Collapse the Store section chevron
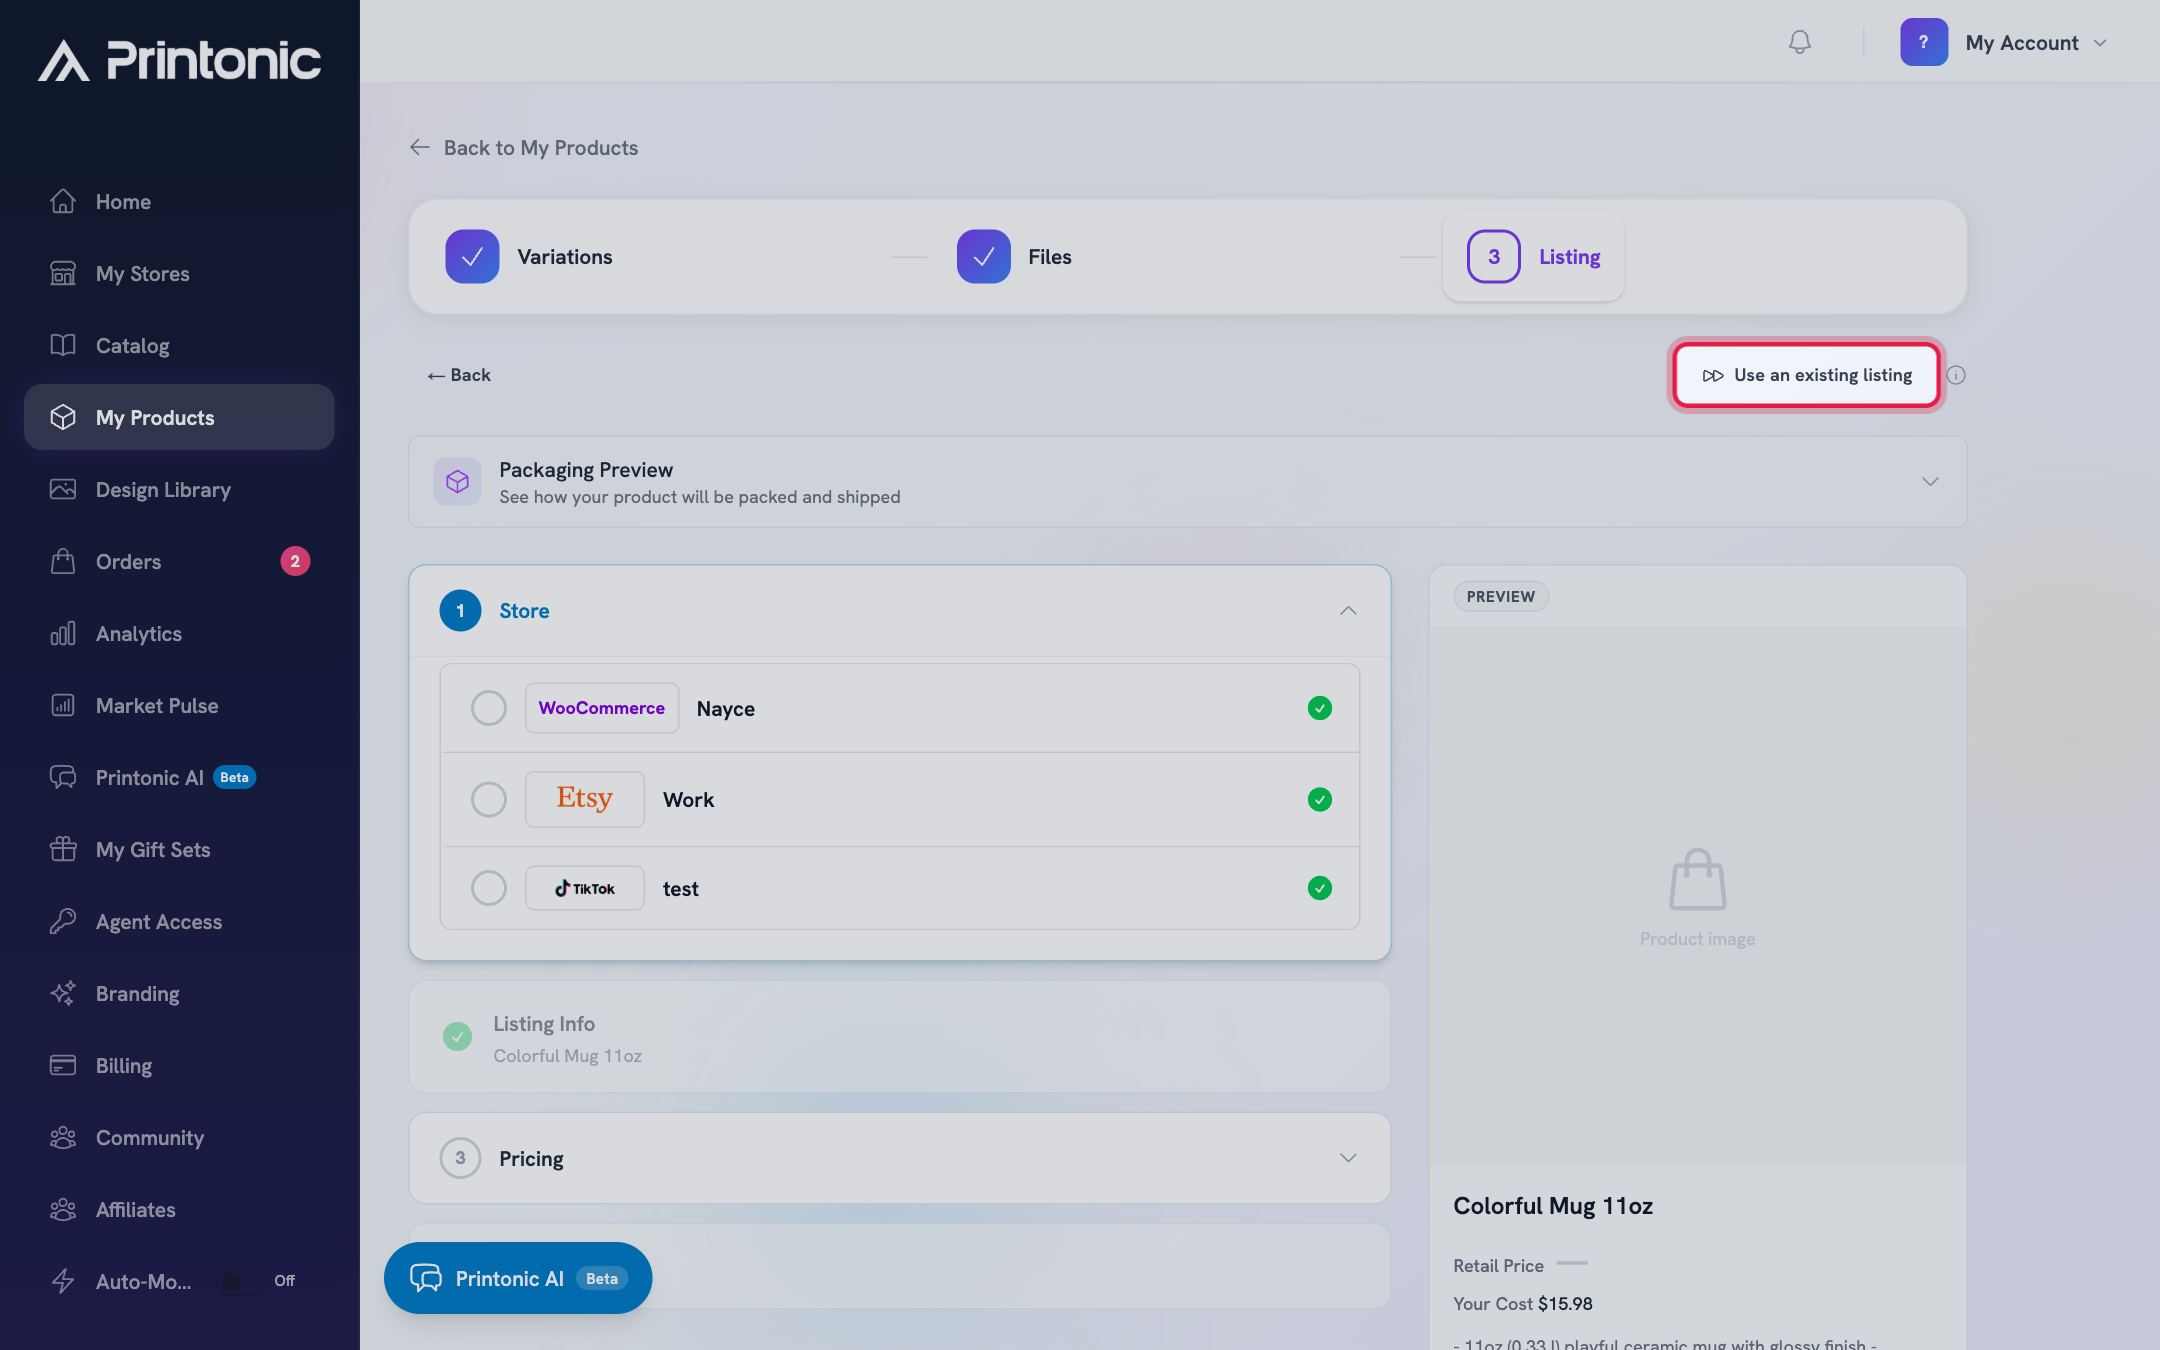 point(1348,611)
